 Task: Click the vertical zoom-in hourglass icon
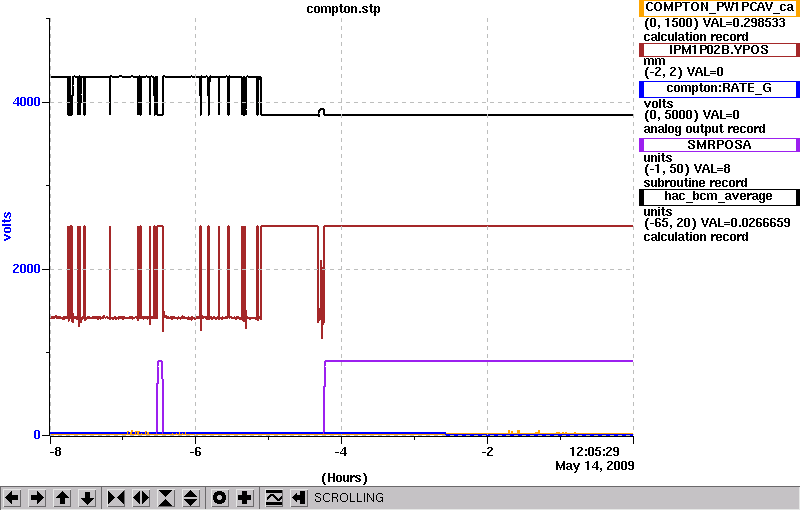tap(166, 497)
